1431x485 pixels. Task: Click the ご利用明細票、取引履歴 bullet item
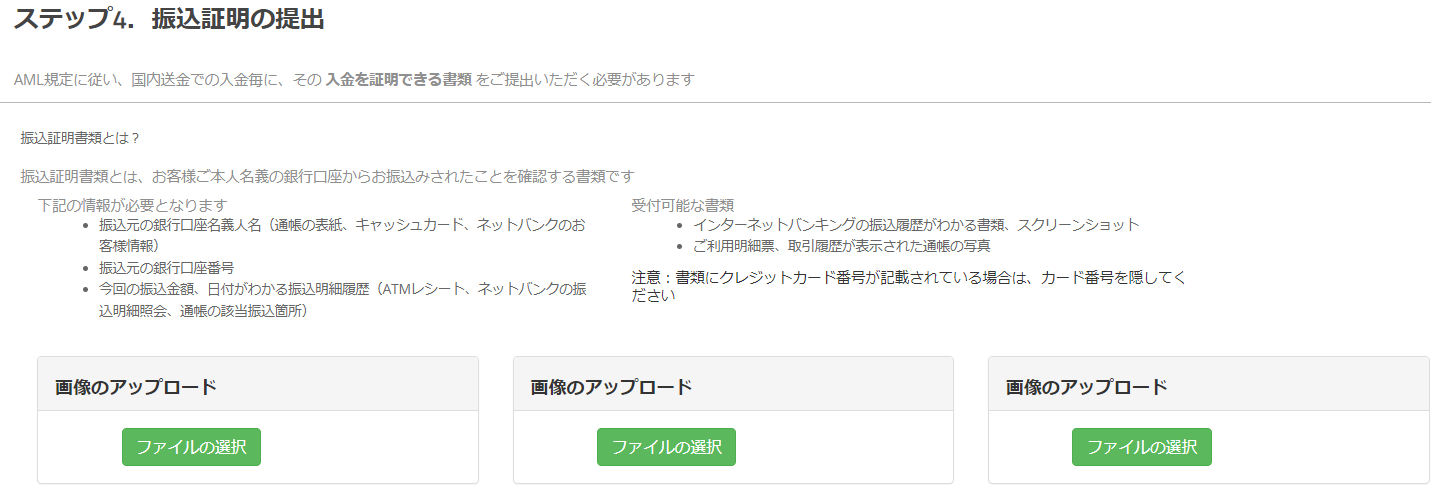pos(842,245)
